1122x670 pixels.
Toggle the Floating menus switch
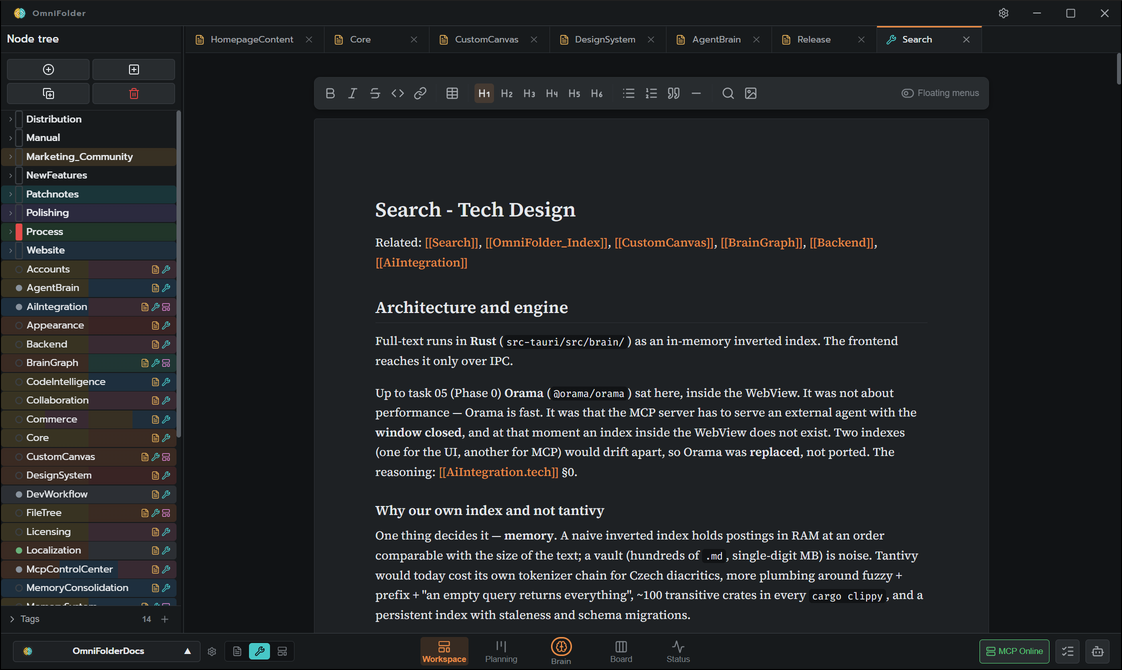click(940, 93)
